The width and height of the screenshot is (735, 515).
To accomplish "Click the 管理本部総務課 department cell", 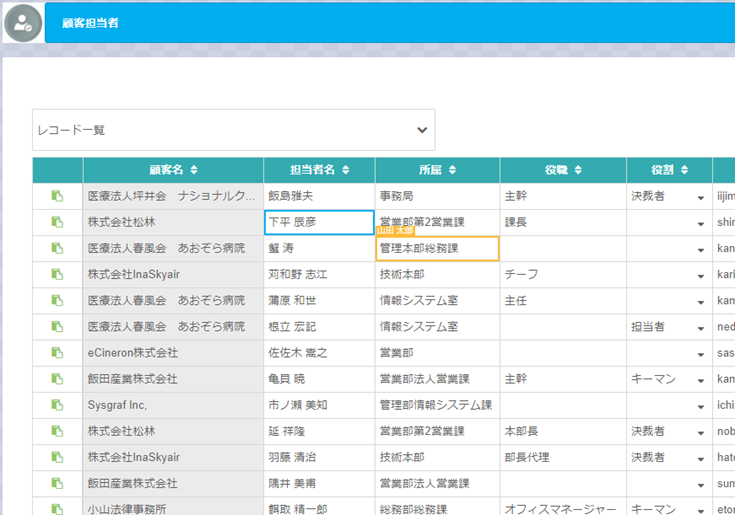I will point(437,248).
